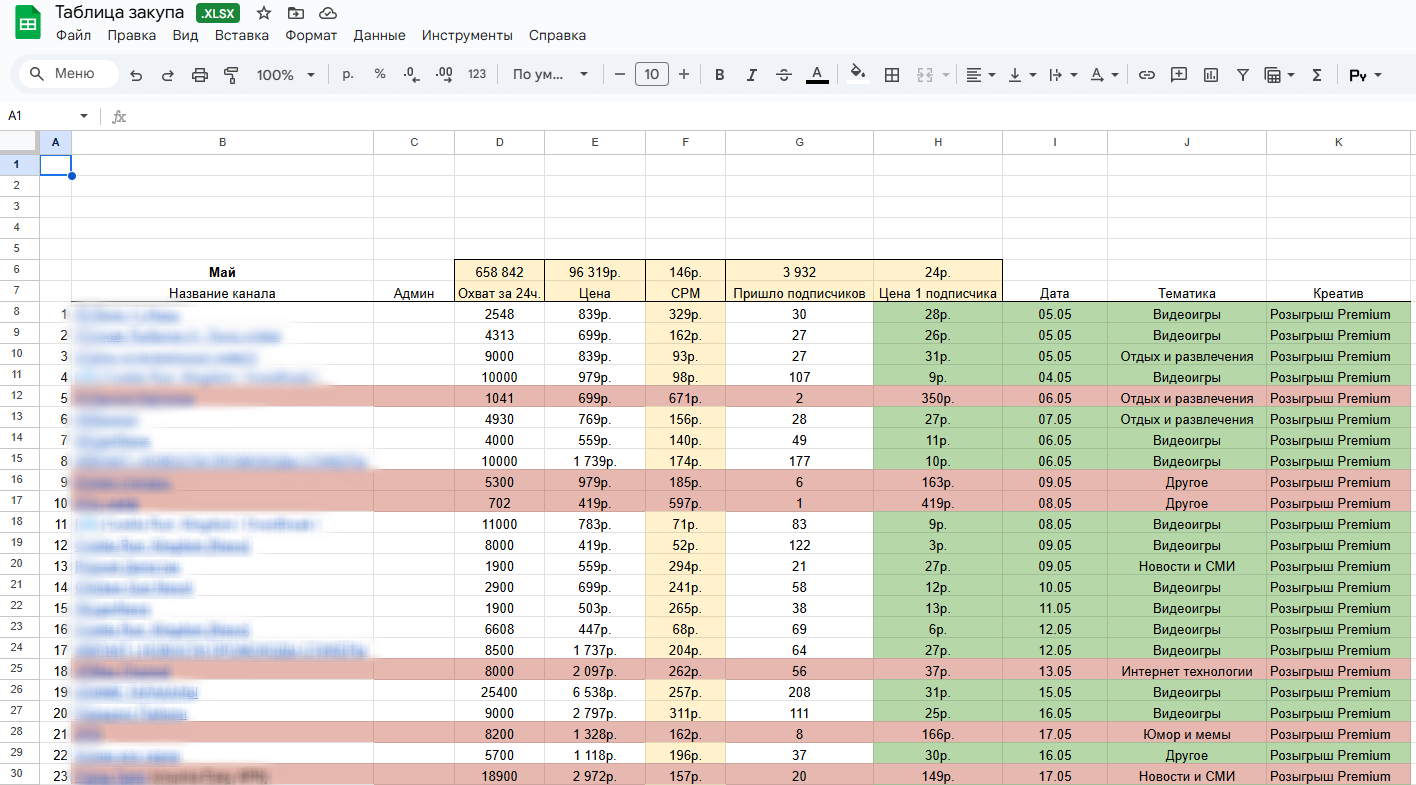Click the undo arrow icon
This screenshot has width=1416, height=785.
[136, 75]
